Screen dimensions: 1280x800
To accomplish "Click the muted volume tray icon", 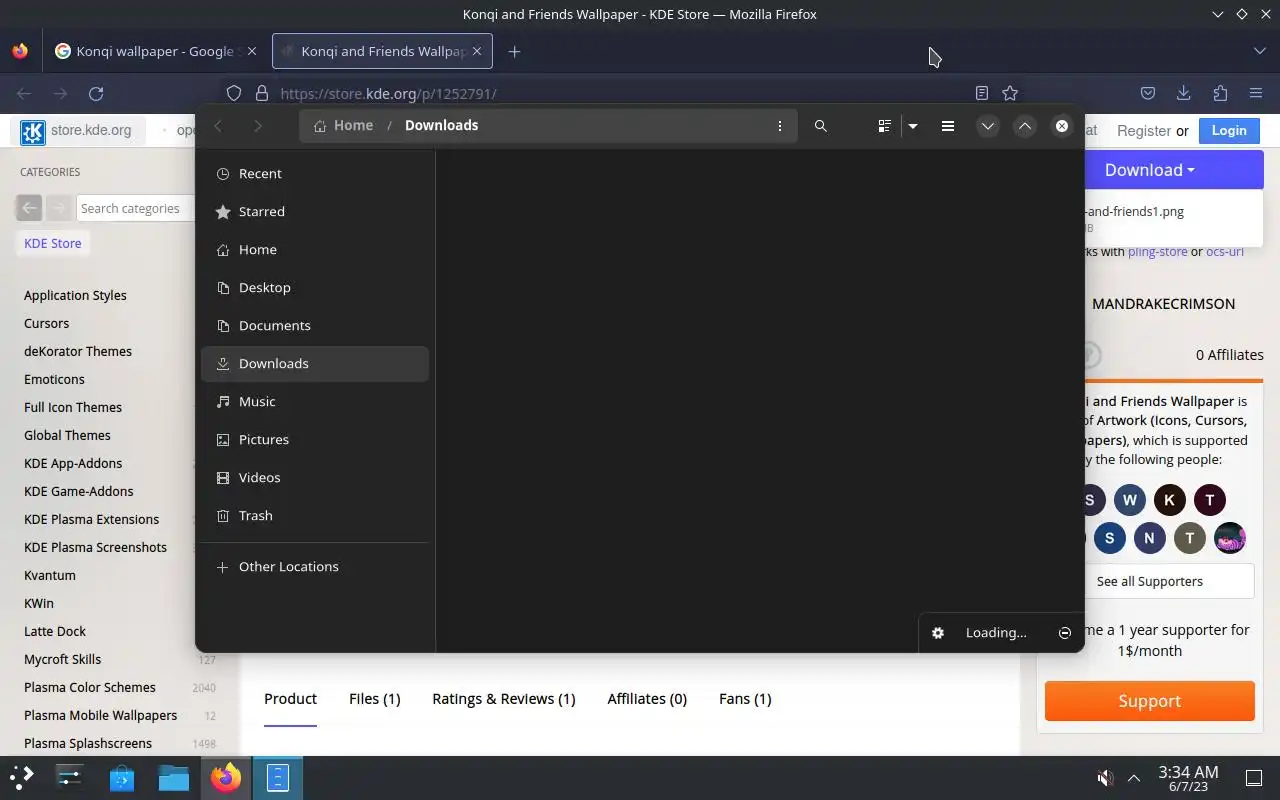I will coord(1105,778).
